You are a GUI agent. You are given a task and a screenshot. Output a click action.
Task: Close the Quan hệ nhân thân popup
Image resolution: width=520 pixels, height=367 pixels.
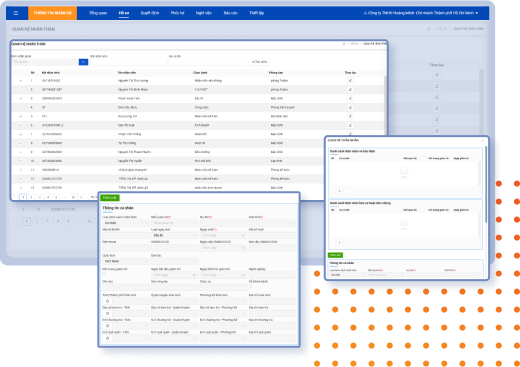[x=483, y=140]
